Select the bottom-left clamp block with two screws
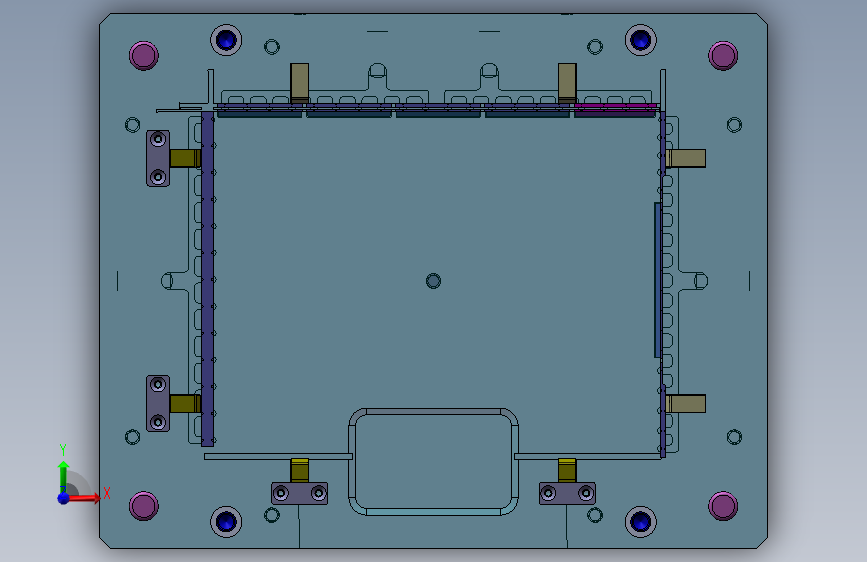 pyautogui.click(x=300, y=493)
